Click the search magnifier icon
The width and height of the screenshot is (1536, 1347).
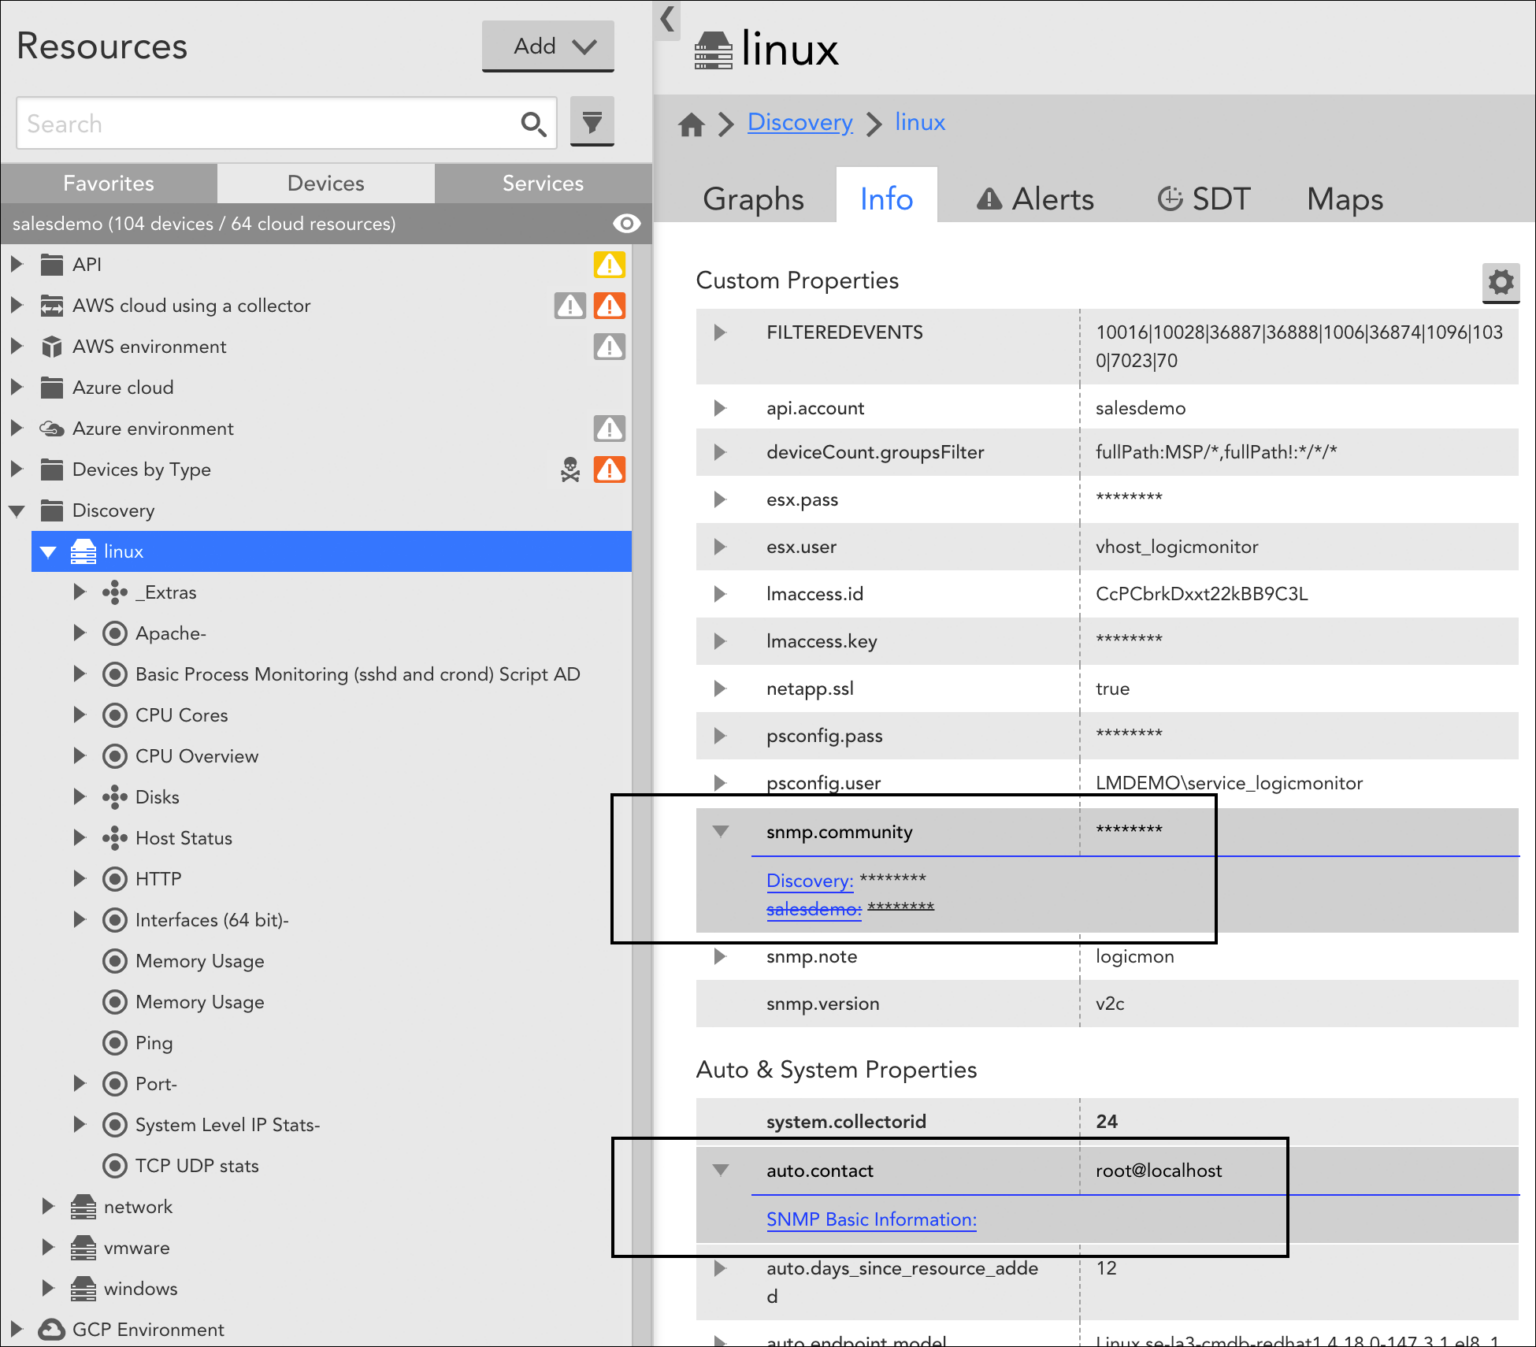[x=533, y=122]
